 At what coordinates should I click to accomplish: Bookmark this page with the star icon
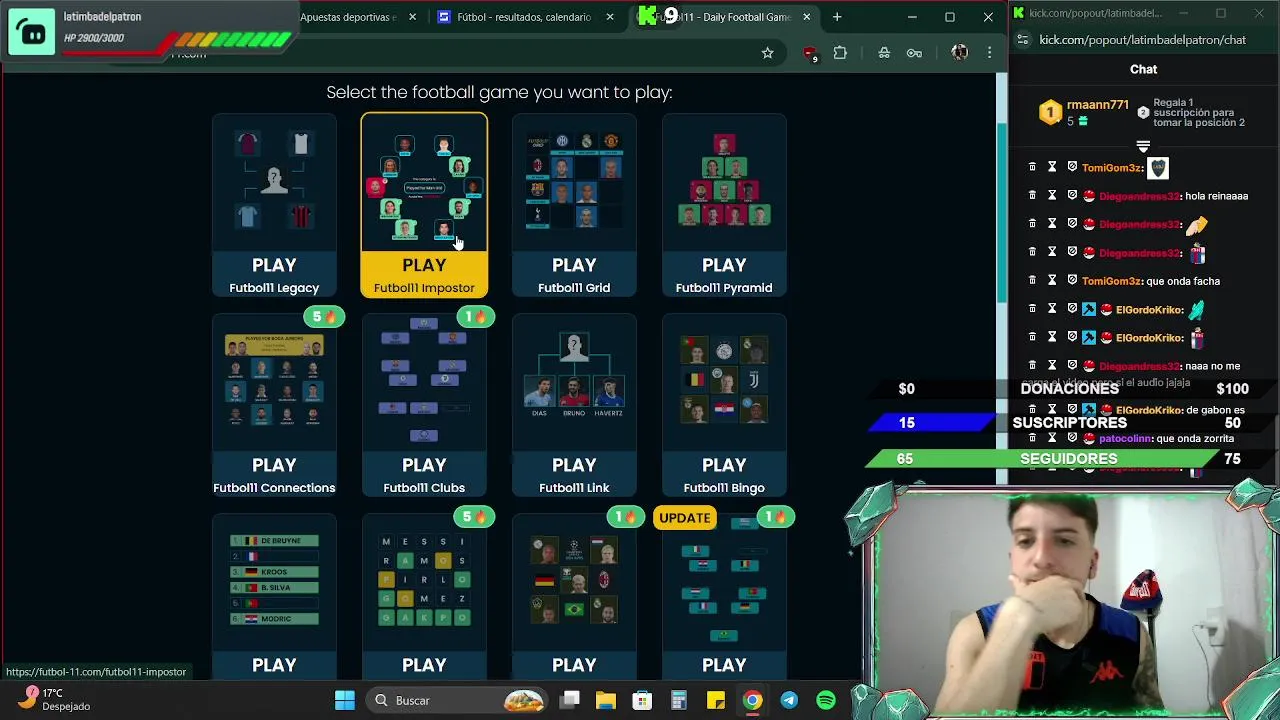point(767,53)
